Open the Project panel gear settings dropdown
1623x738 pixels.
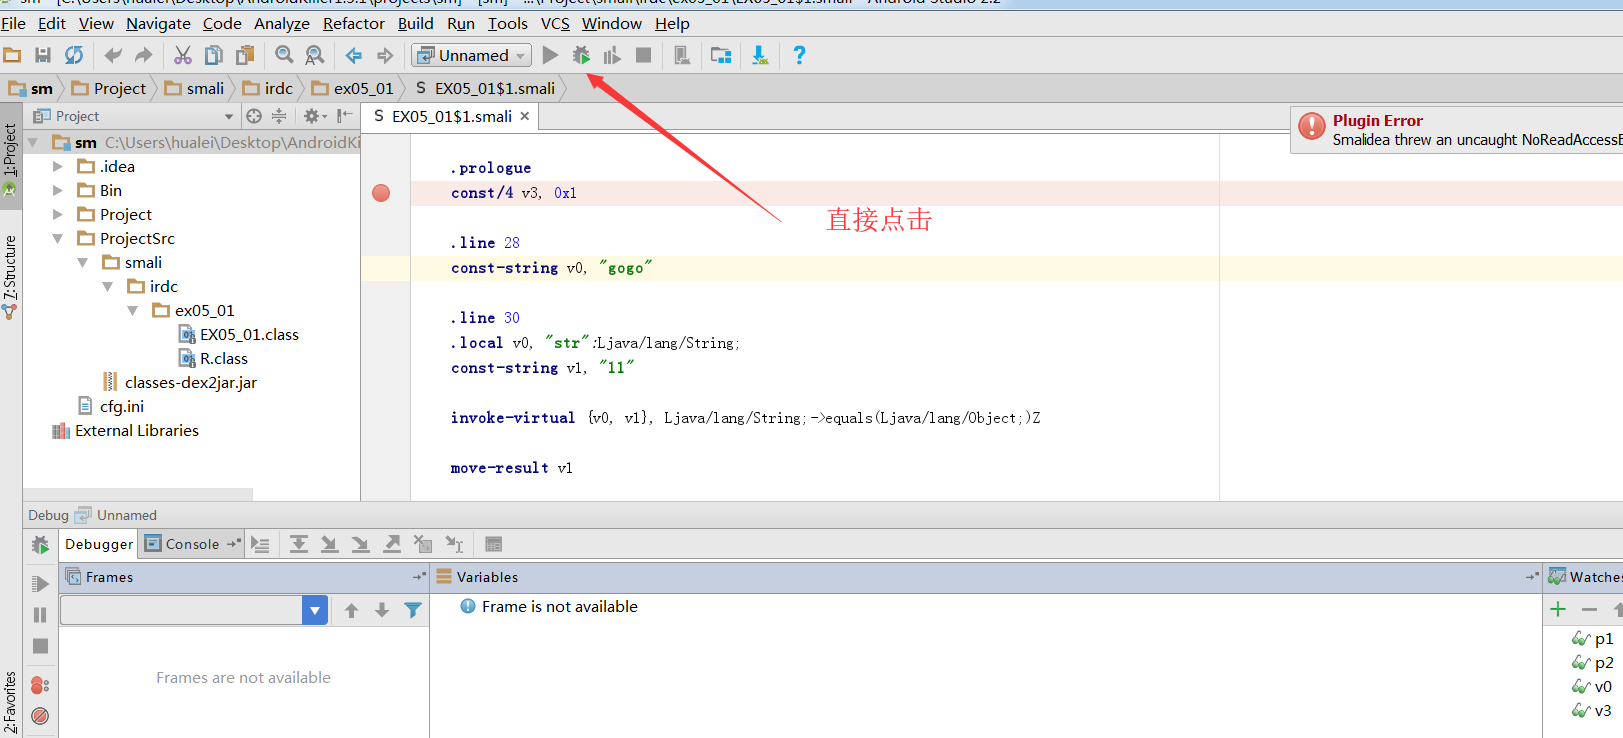pyautogui.click(x=315, y=116)
